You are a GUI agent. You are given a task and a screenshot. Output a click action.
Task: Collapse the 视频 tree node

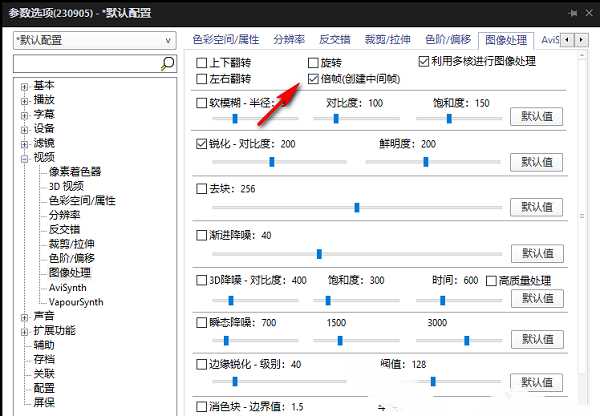[24, 159]
